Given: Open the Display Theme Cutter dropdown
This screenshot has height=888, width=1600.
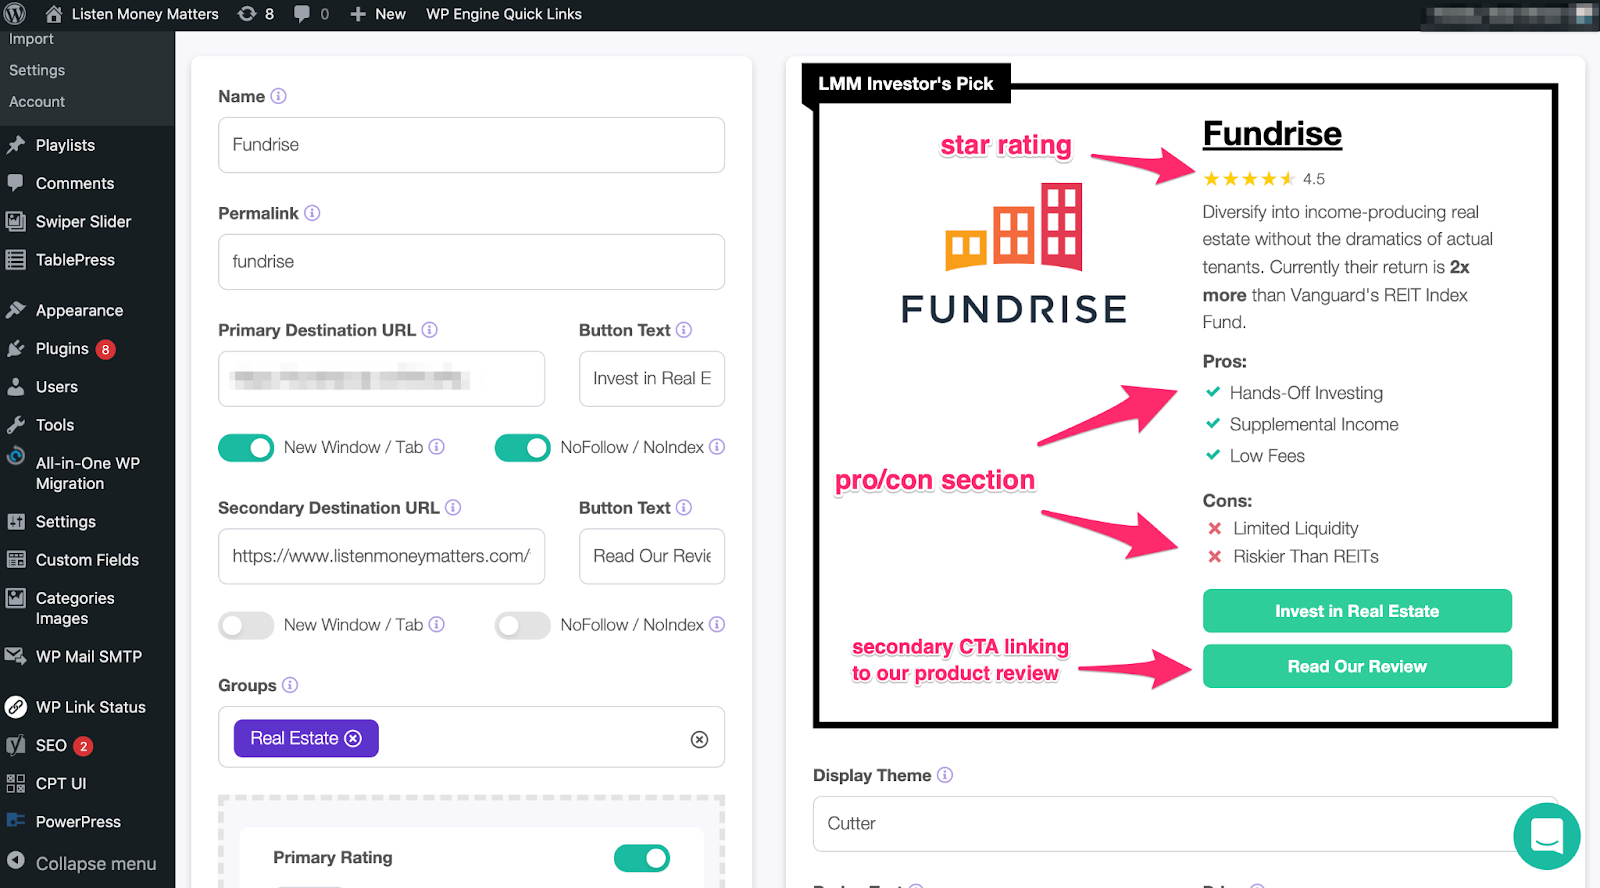Looking at the screenshot, I should click(x=1184, y=824).
